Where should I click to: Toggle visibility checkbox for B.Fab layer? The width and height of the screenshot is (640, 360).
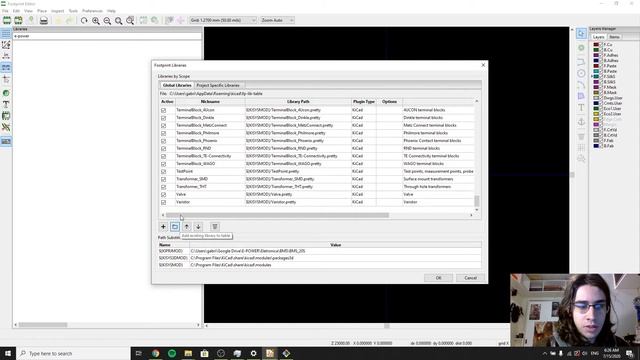(x=601, y=146)
